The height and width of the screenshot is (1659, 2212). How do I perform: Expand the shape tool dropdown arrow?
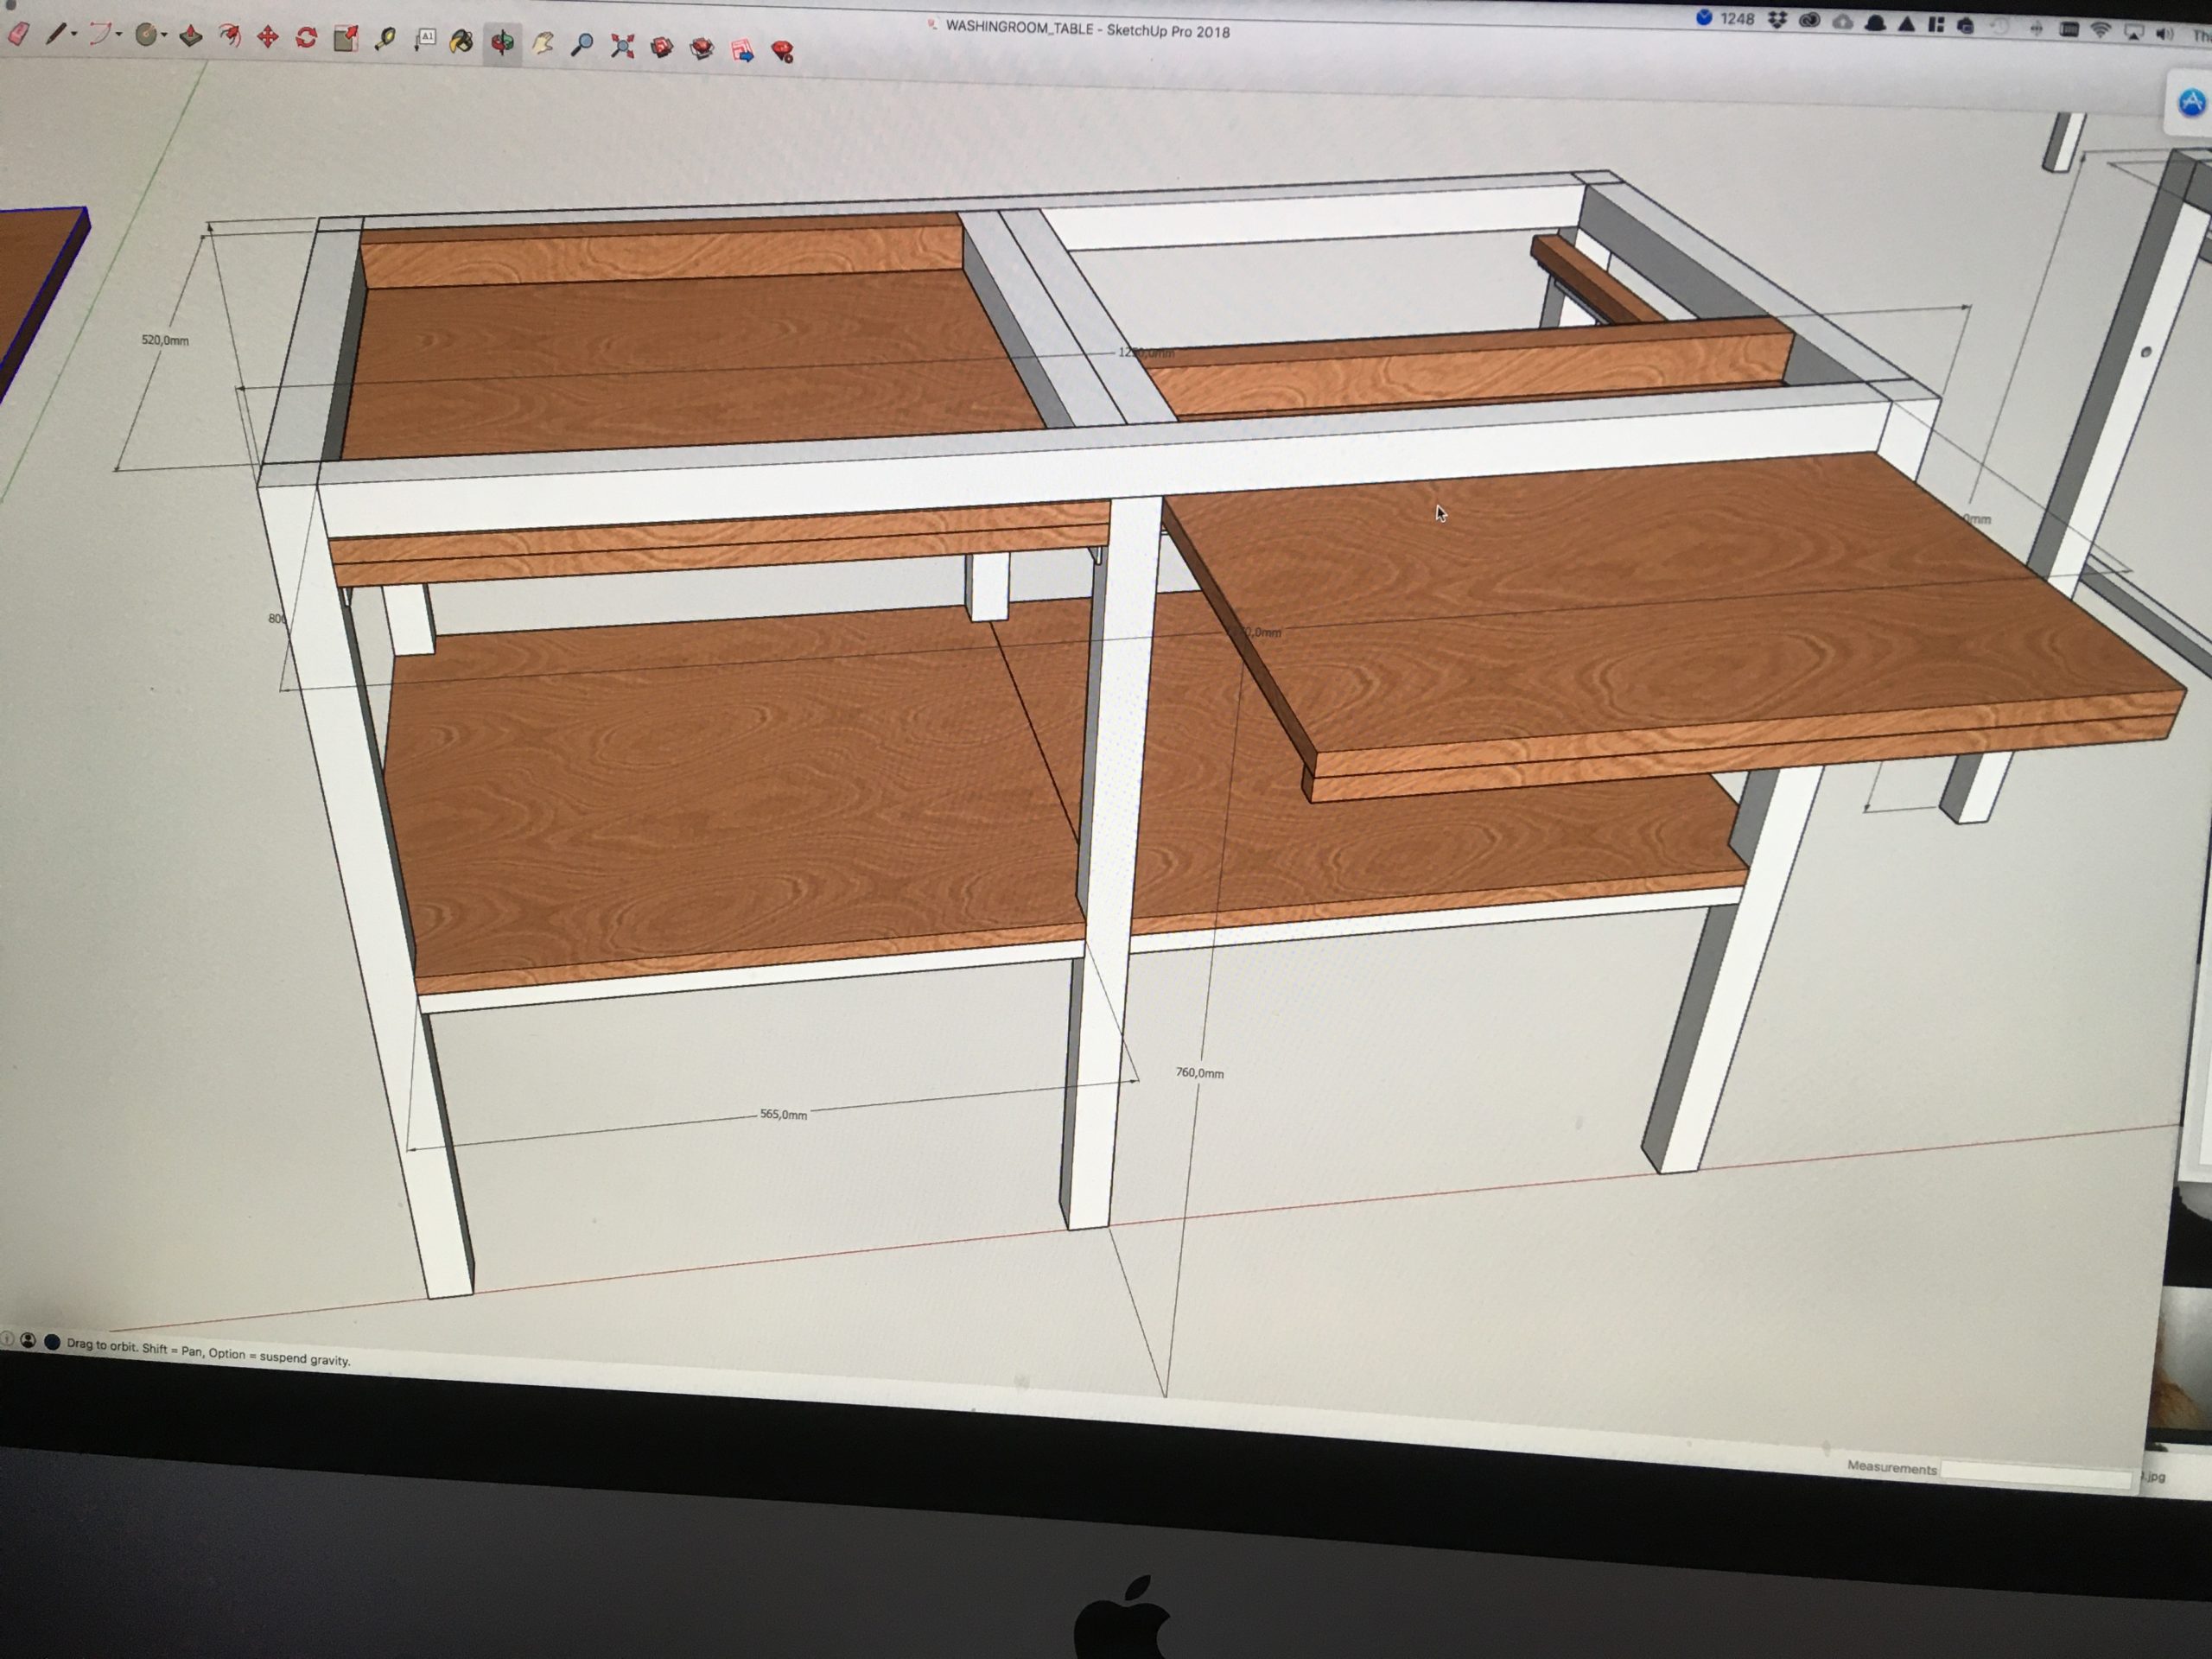click(x=164, y=36)
